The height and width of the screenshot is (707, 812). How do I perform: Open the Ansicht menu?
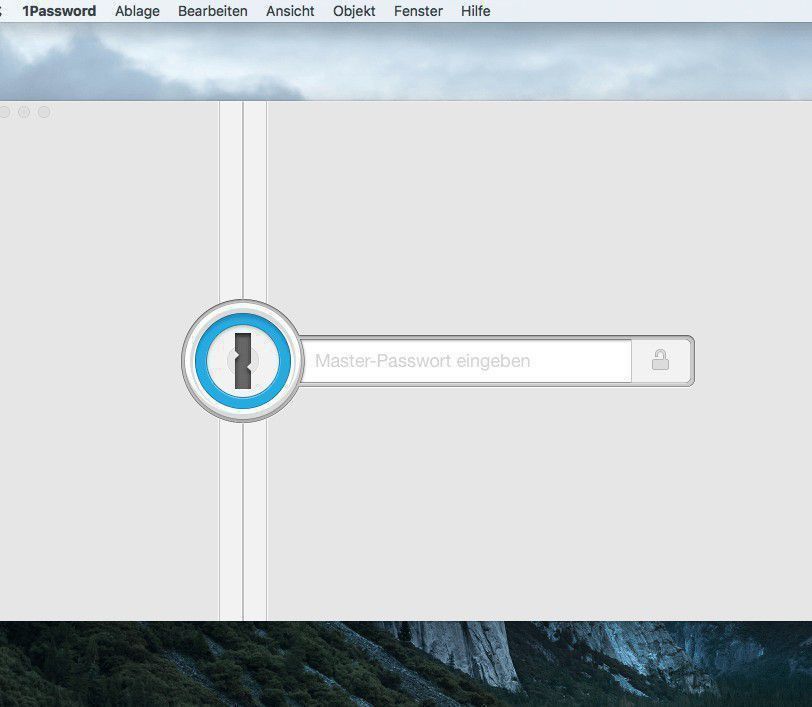point(290,11)
